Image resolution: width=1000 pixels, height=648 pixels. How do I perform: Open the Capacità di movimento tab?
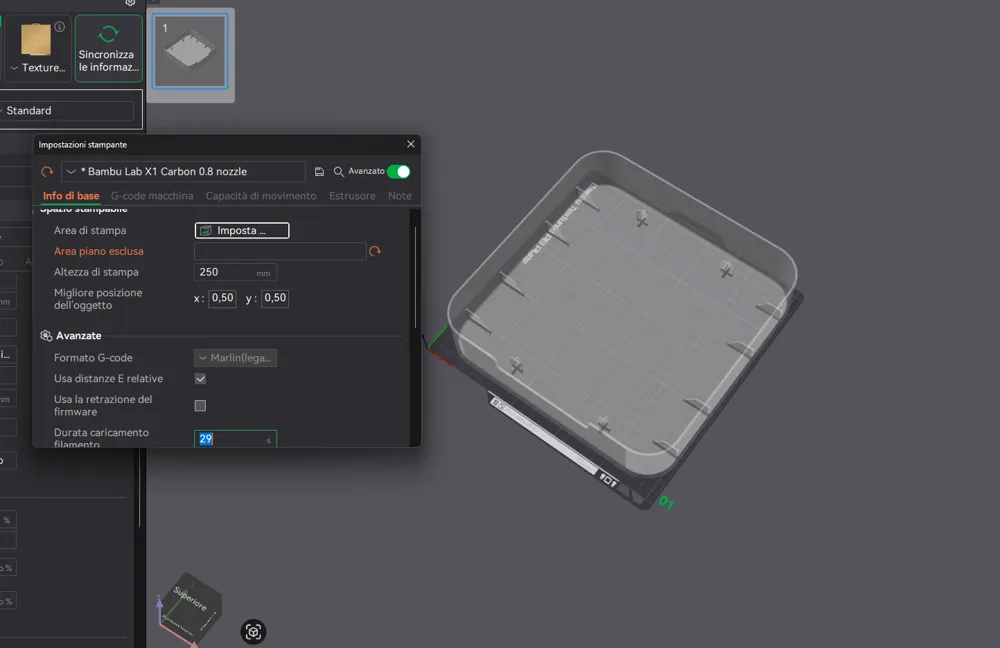[261, 196]
